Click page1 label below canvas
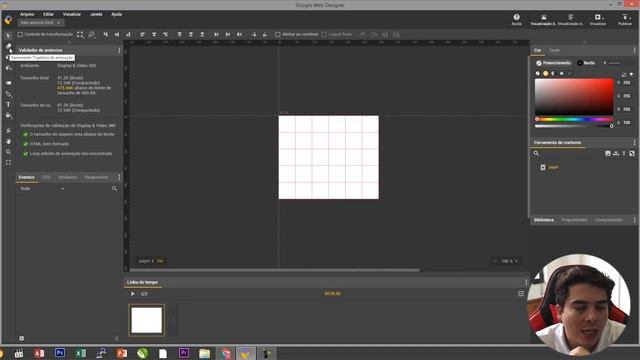This screenshot has height=360, width=640. pyautogui.click(x=146, y=261)
